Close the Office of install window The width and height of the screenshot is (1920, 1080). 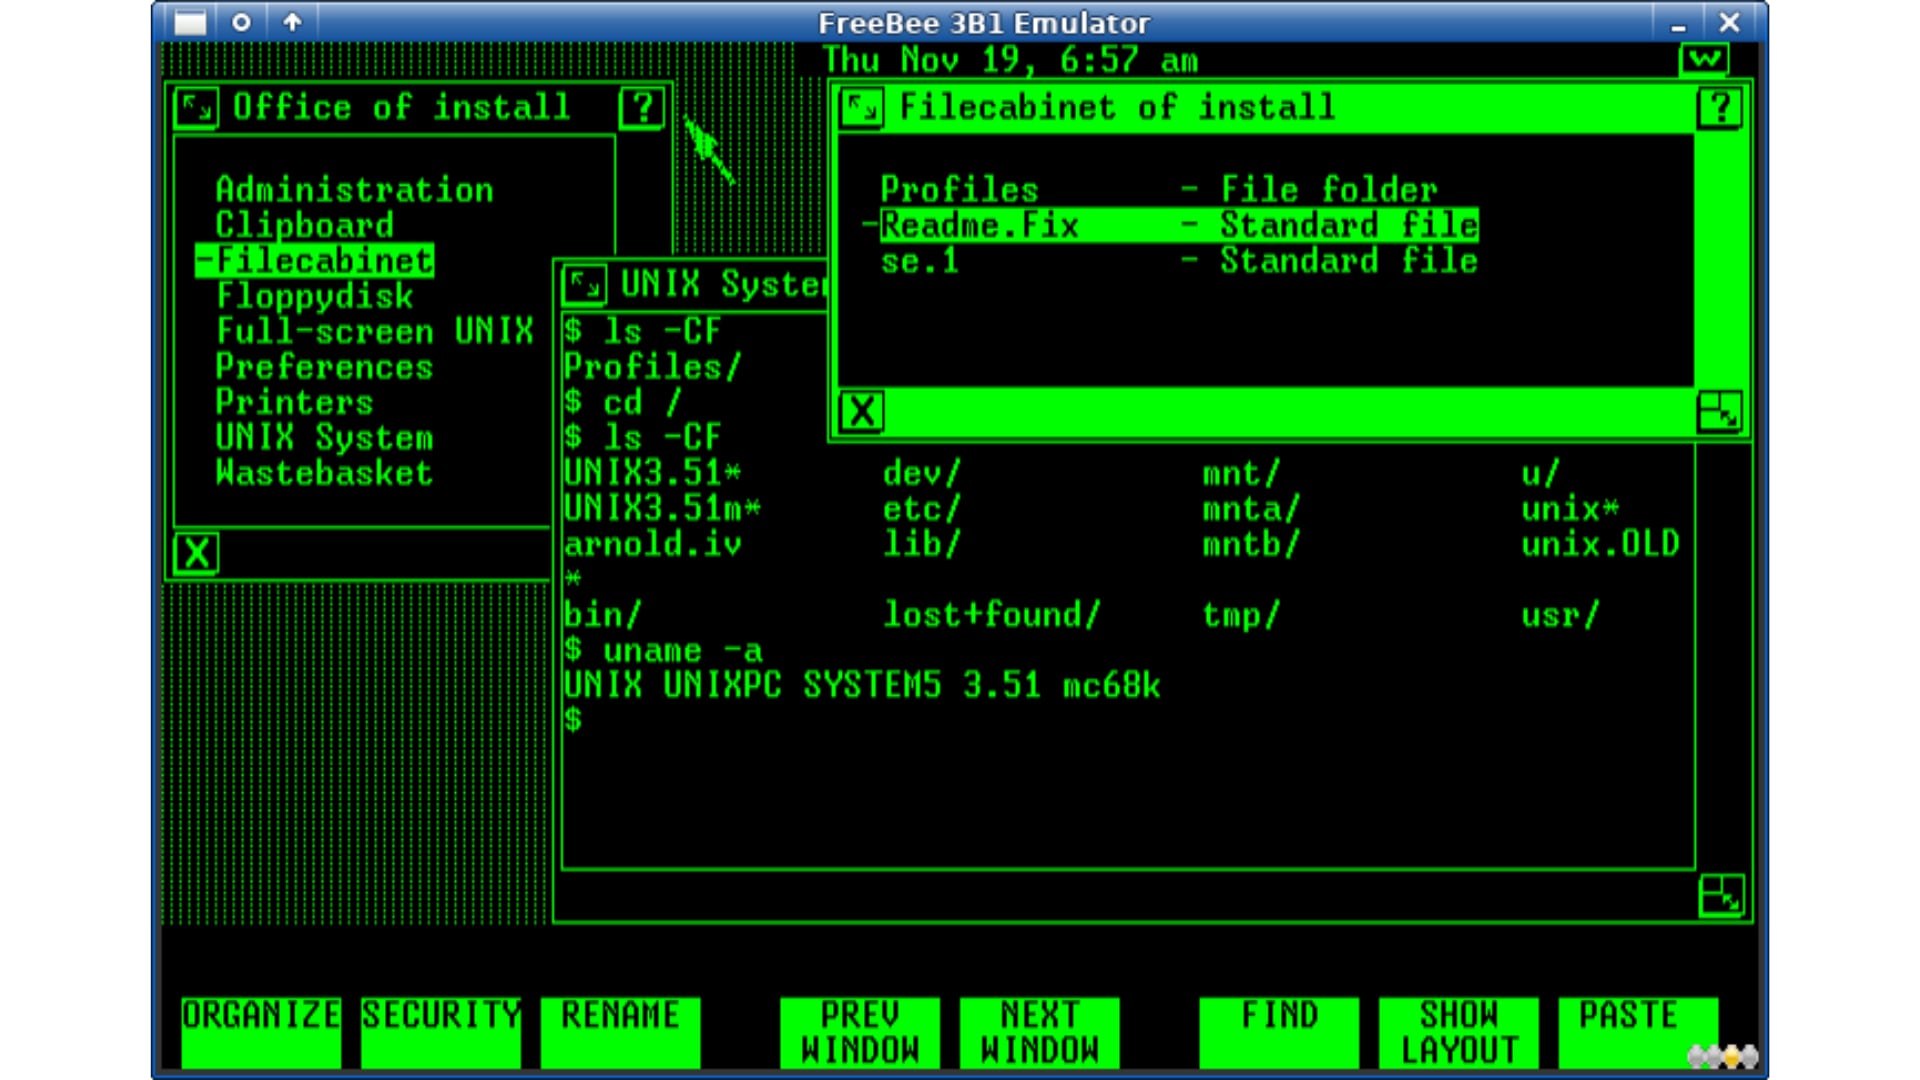pyautogui.click(x=196, y=553)
